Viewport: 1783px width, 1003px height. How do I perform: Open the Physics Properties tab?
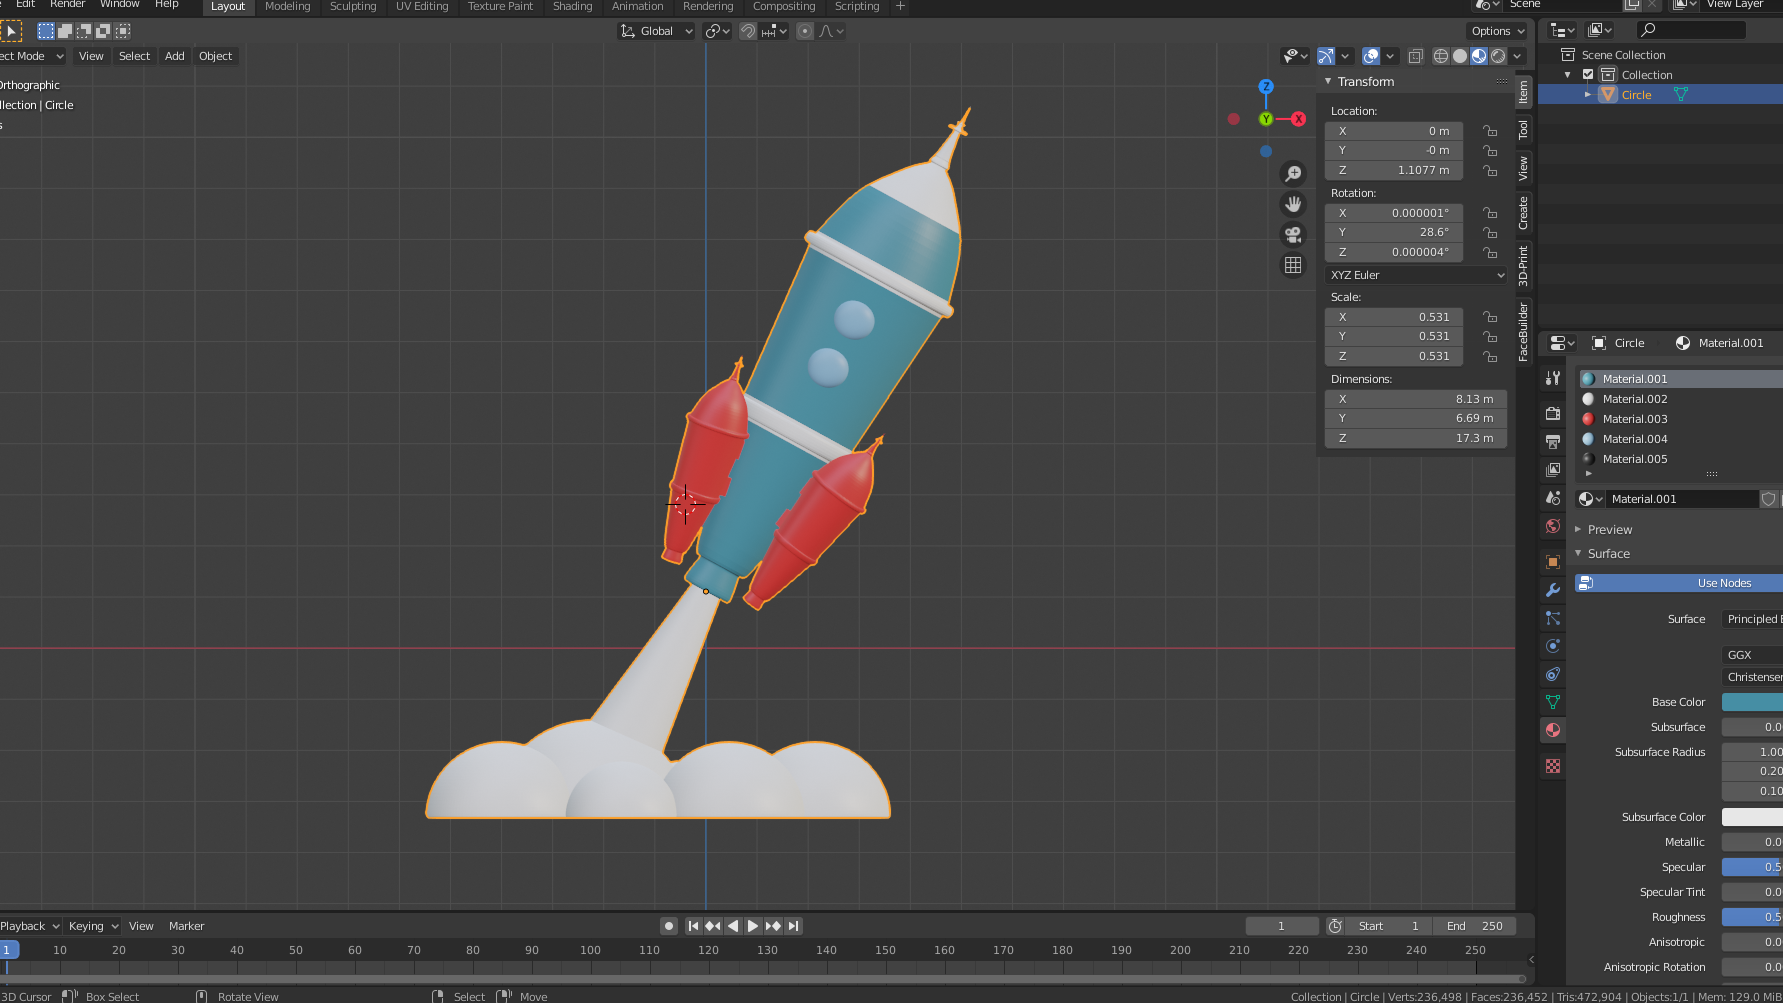[1552, 644]
